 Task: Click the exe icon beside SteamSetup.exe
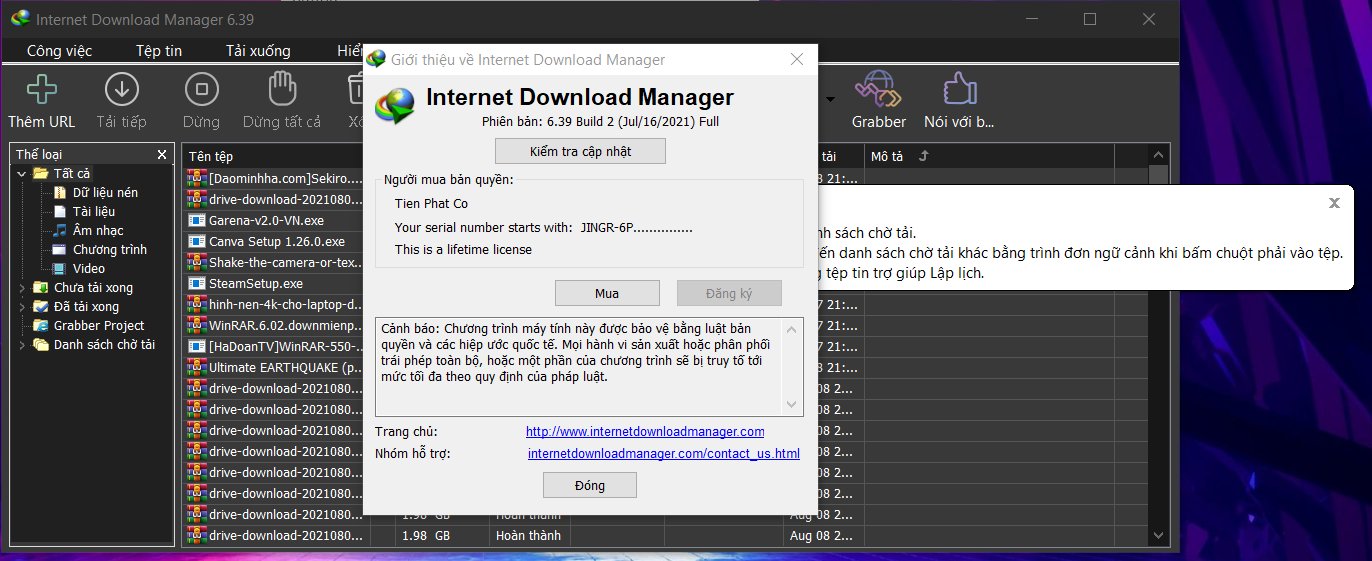point(197,283)
